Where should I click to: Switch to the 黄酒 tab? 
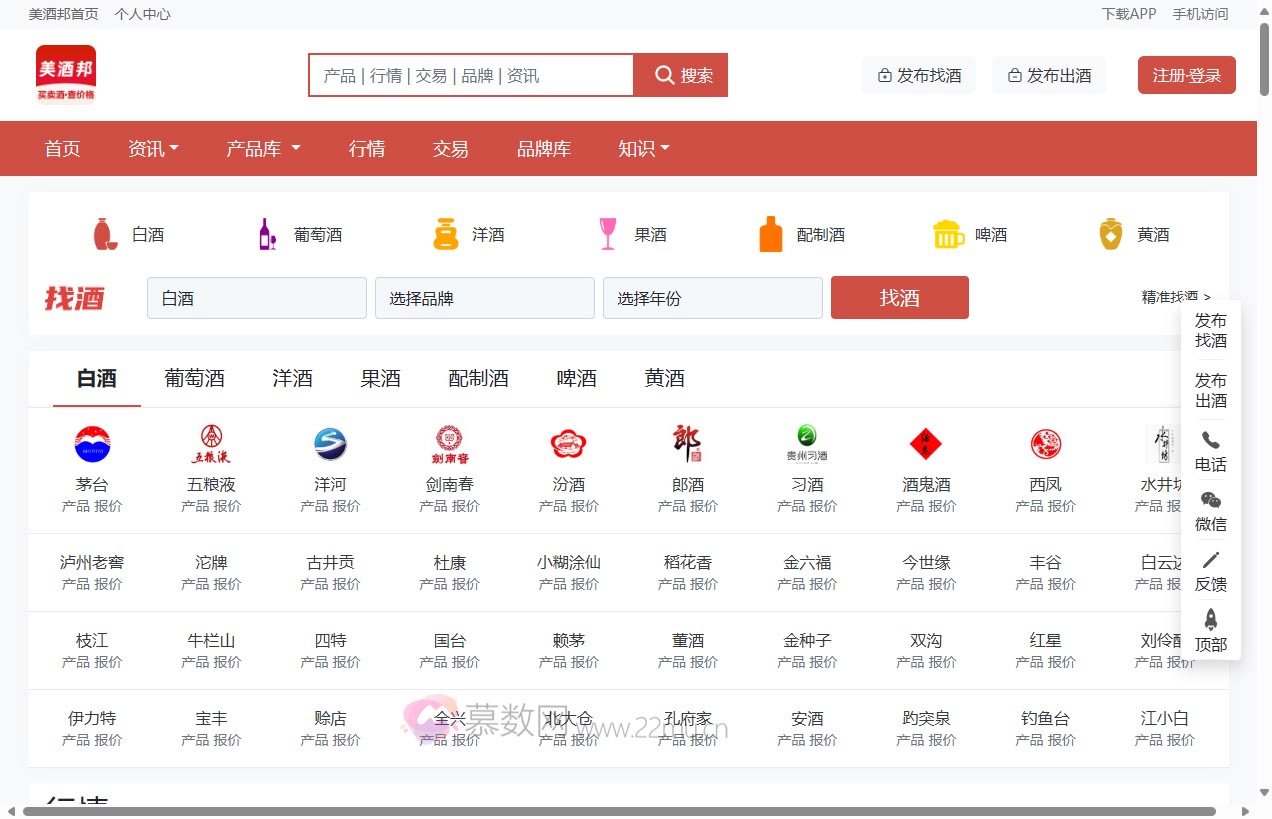pyautogui.click(x=664, y=378)
